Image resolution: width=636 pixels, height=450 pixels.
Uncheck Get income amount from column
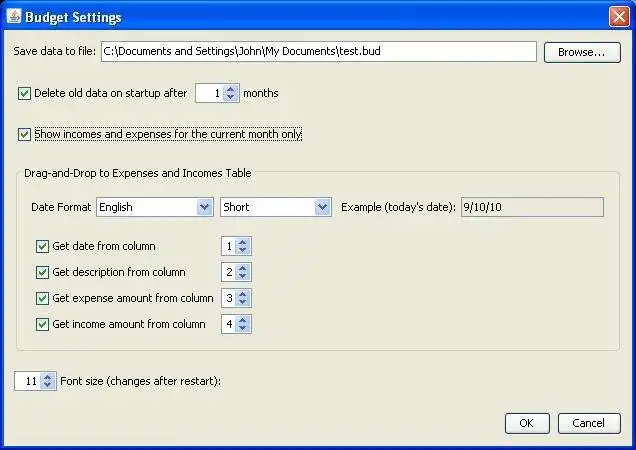43,324
